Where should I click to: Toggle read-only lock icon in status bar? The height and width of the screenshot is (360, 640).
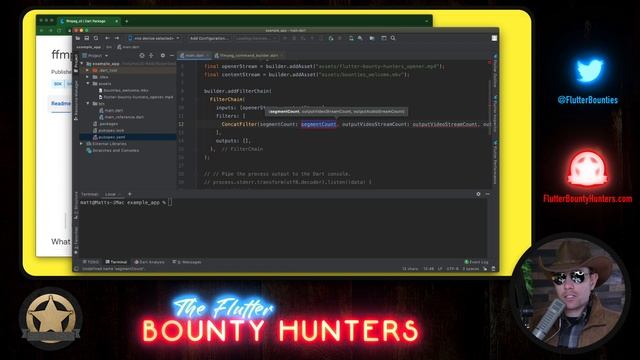(485, 269)
